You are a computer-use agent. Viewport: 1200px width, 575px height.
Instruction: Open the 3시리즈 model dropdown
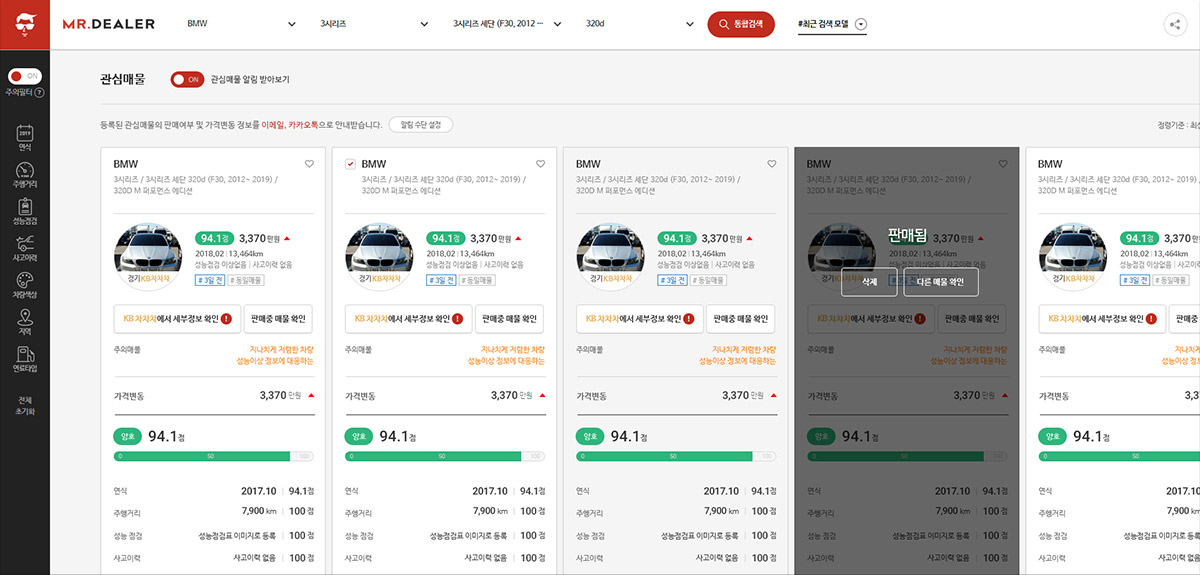pyautogui.click(x=375, y=25)
